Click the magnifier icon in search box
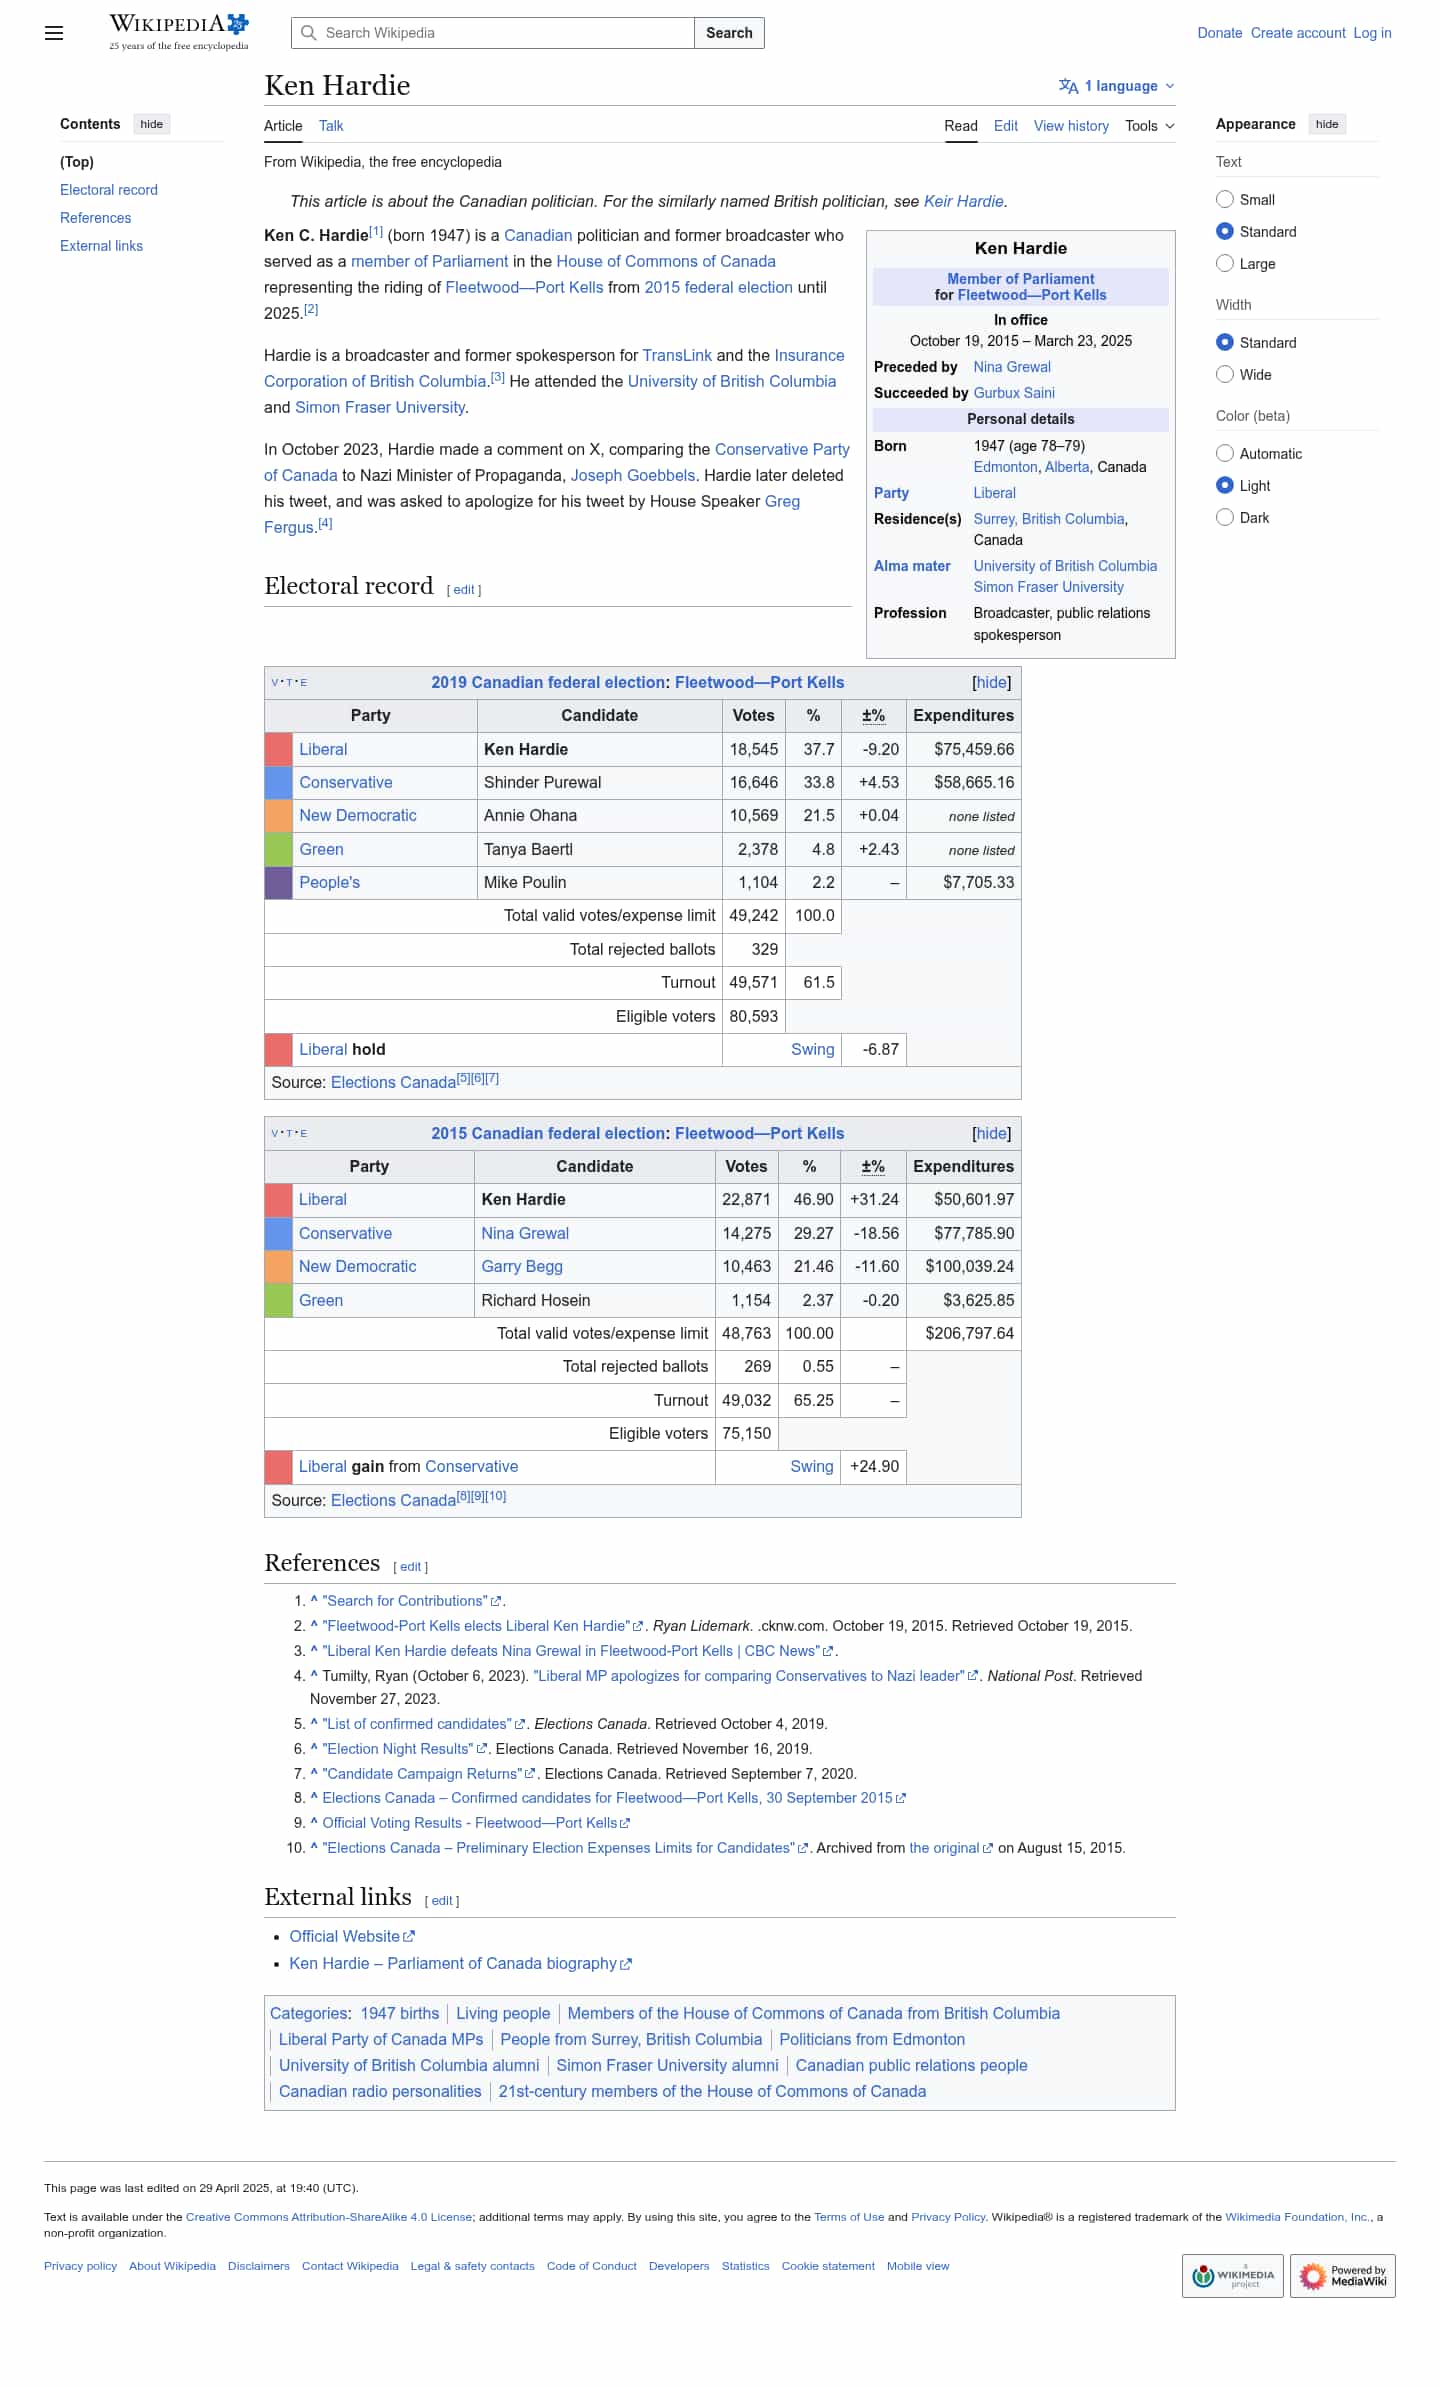 tap(309, 33)
